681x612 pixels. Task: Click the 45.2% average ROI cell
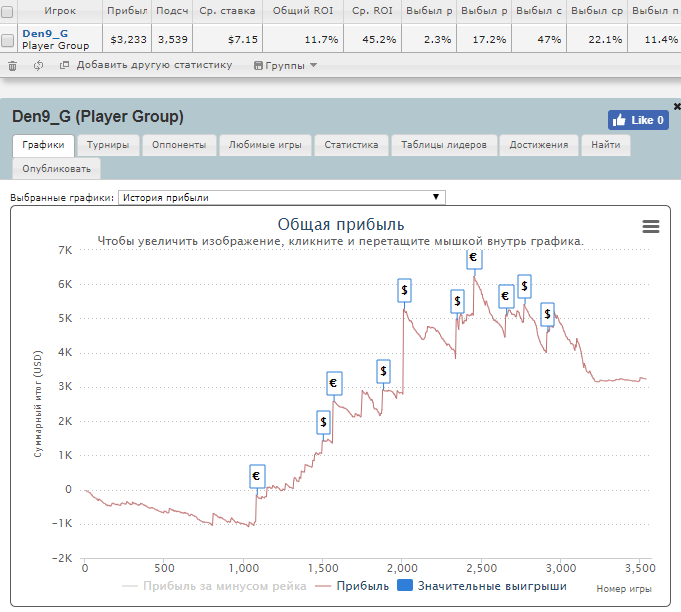pyautogui.click(x=373, y=39)
